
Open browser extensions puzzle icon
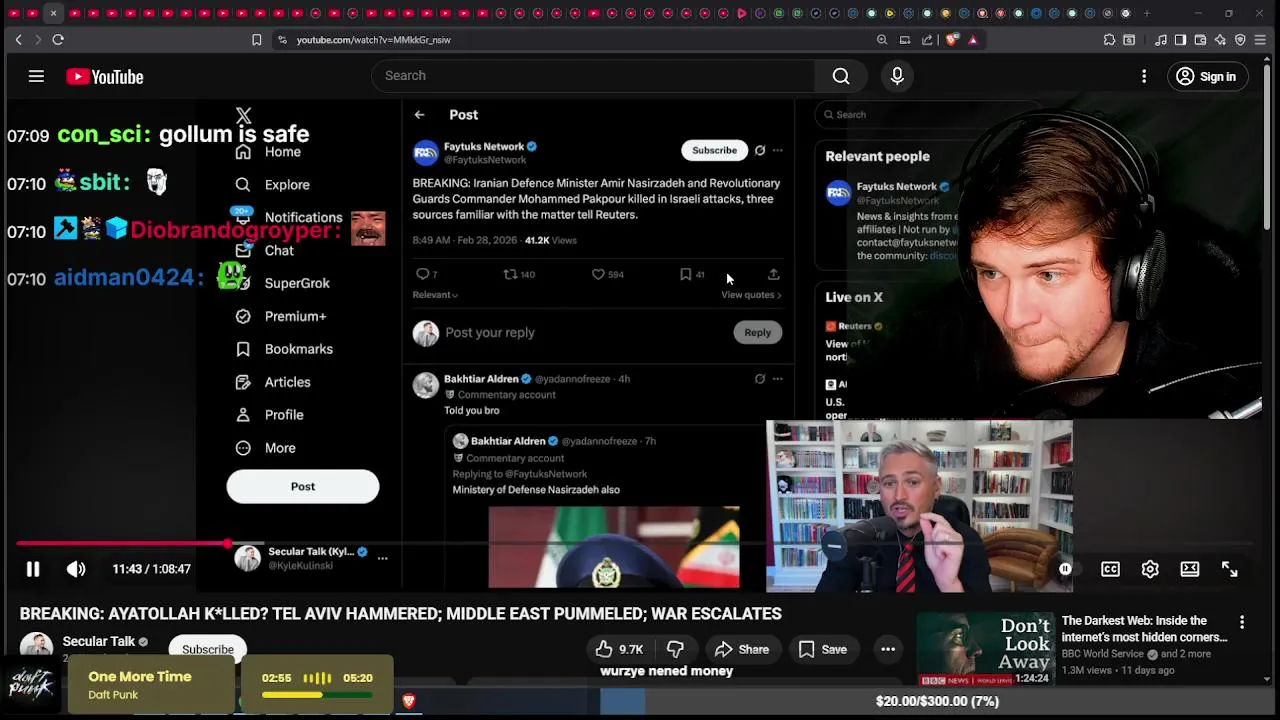click(1109, 40)
